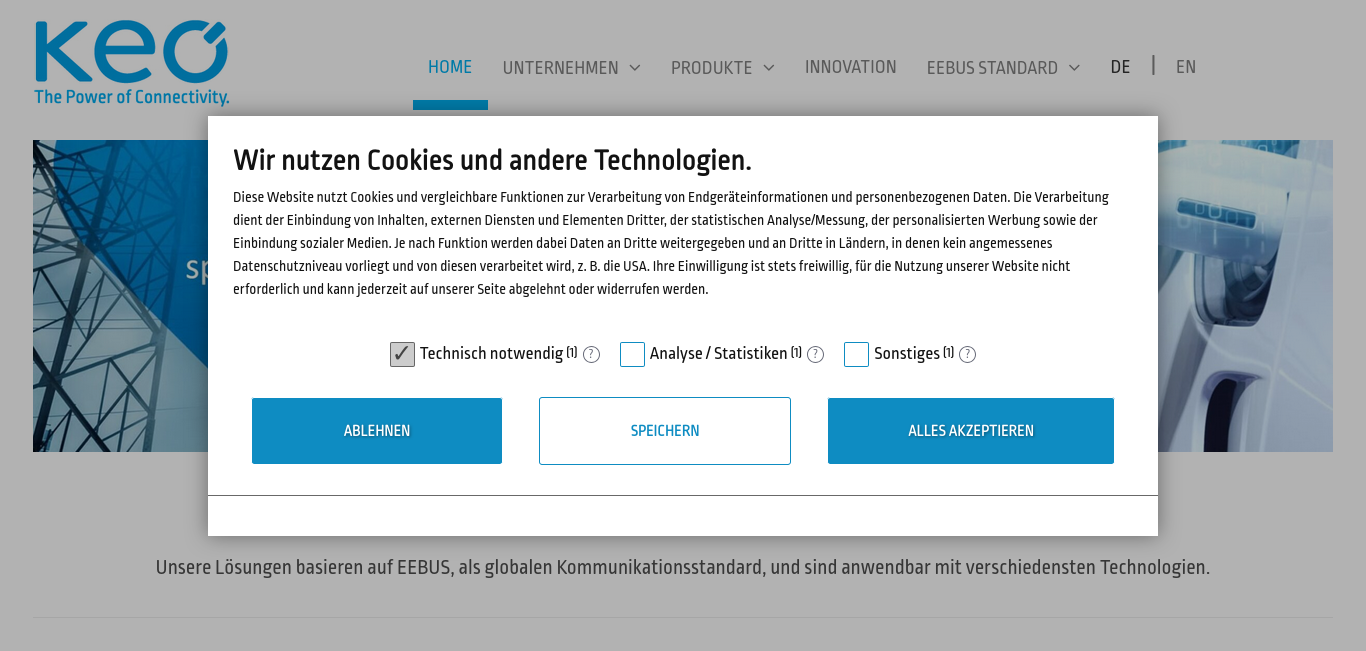Viewport: 1366px width, 651px height.
Task: Toggle the Technisch notwendig checkbox
Action: 402,354
